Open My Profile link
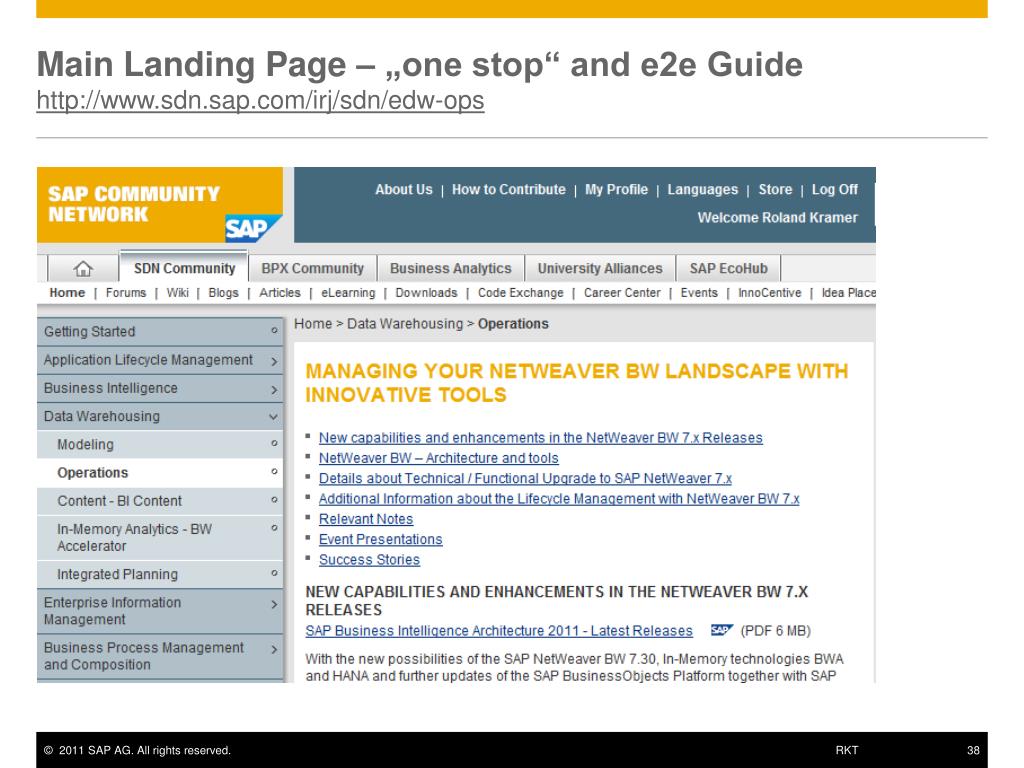 coord(616,189)
